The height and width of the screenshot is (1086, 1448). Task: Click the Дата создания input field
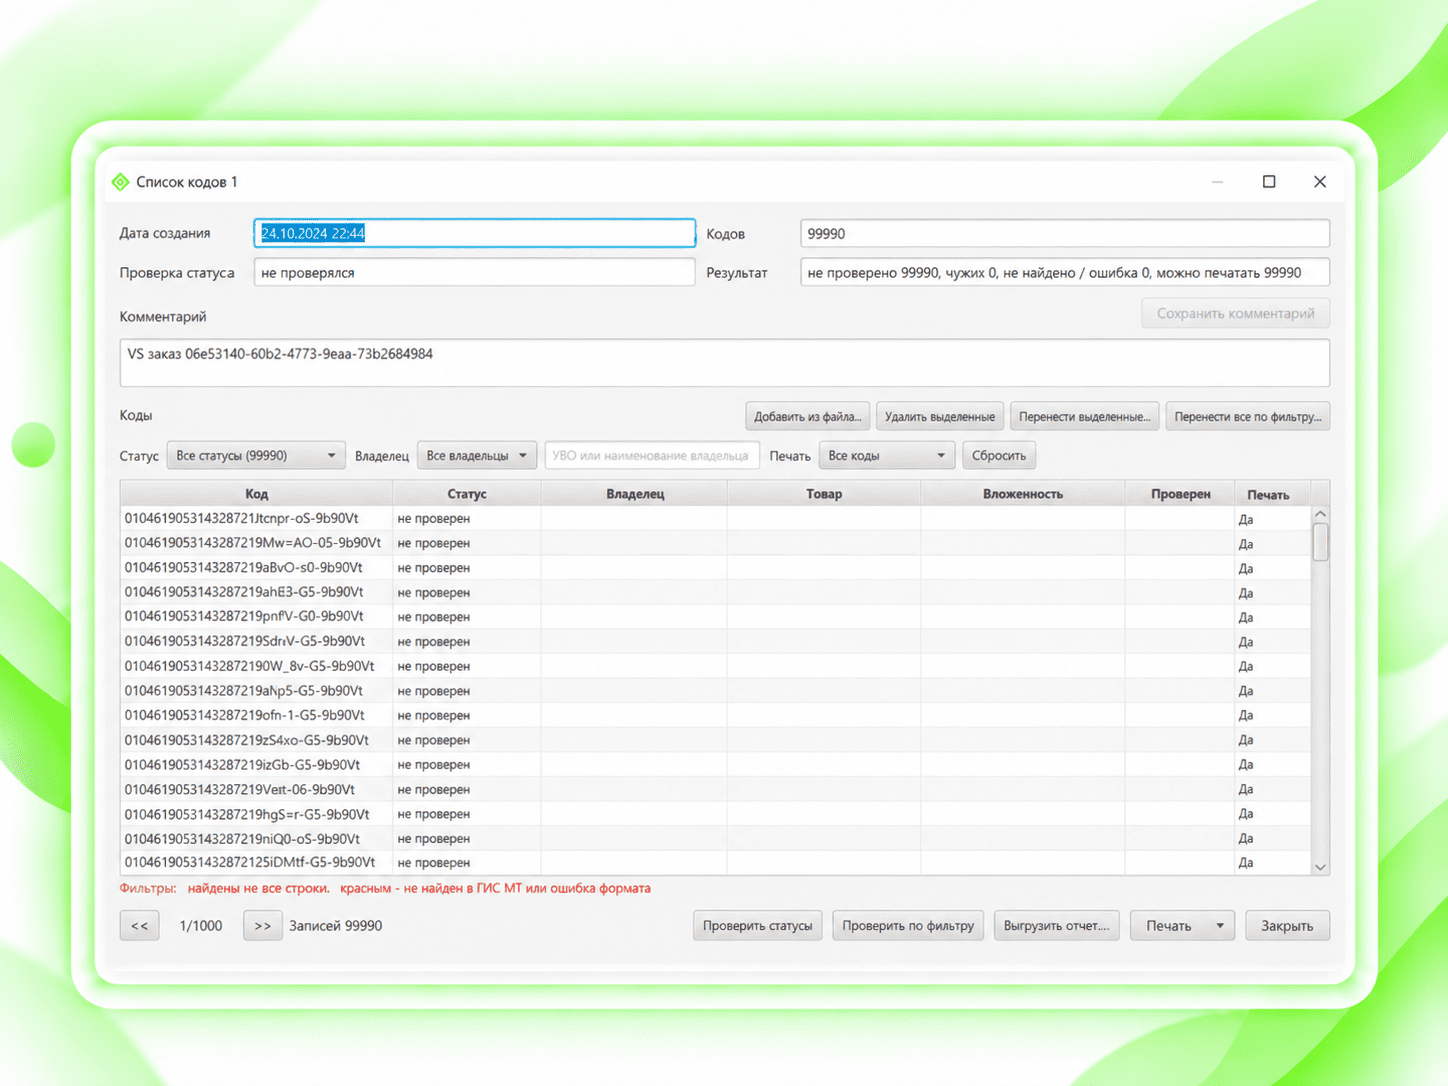tap(474, 233)
